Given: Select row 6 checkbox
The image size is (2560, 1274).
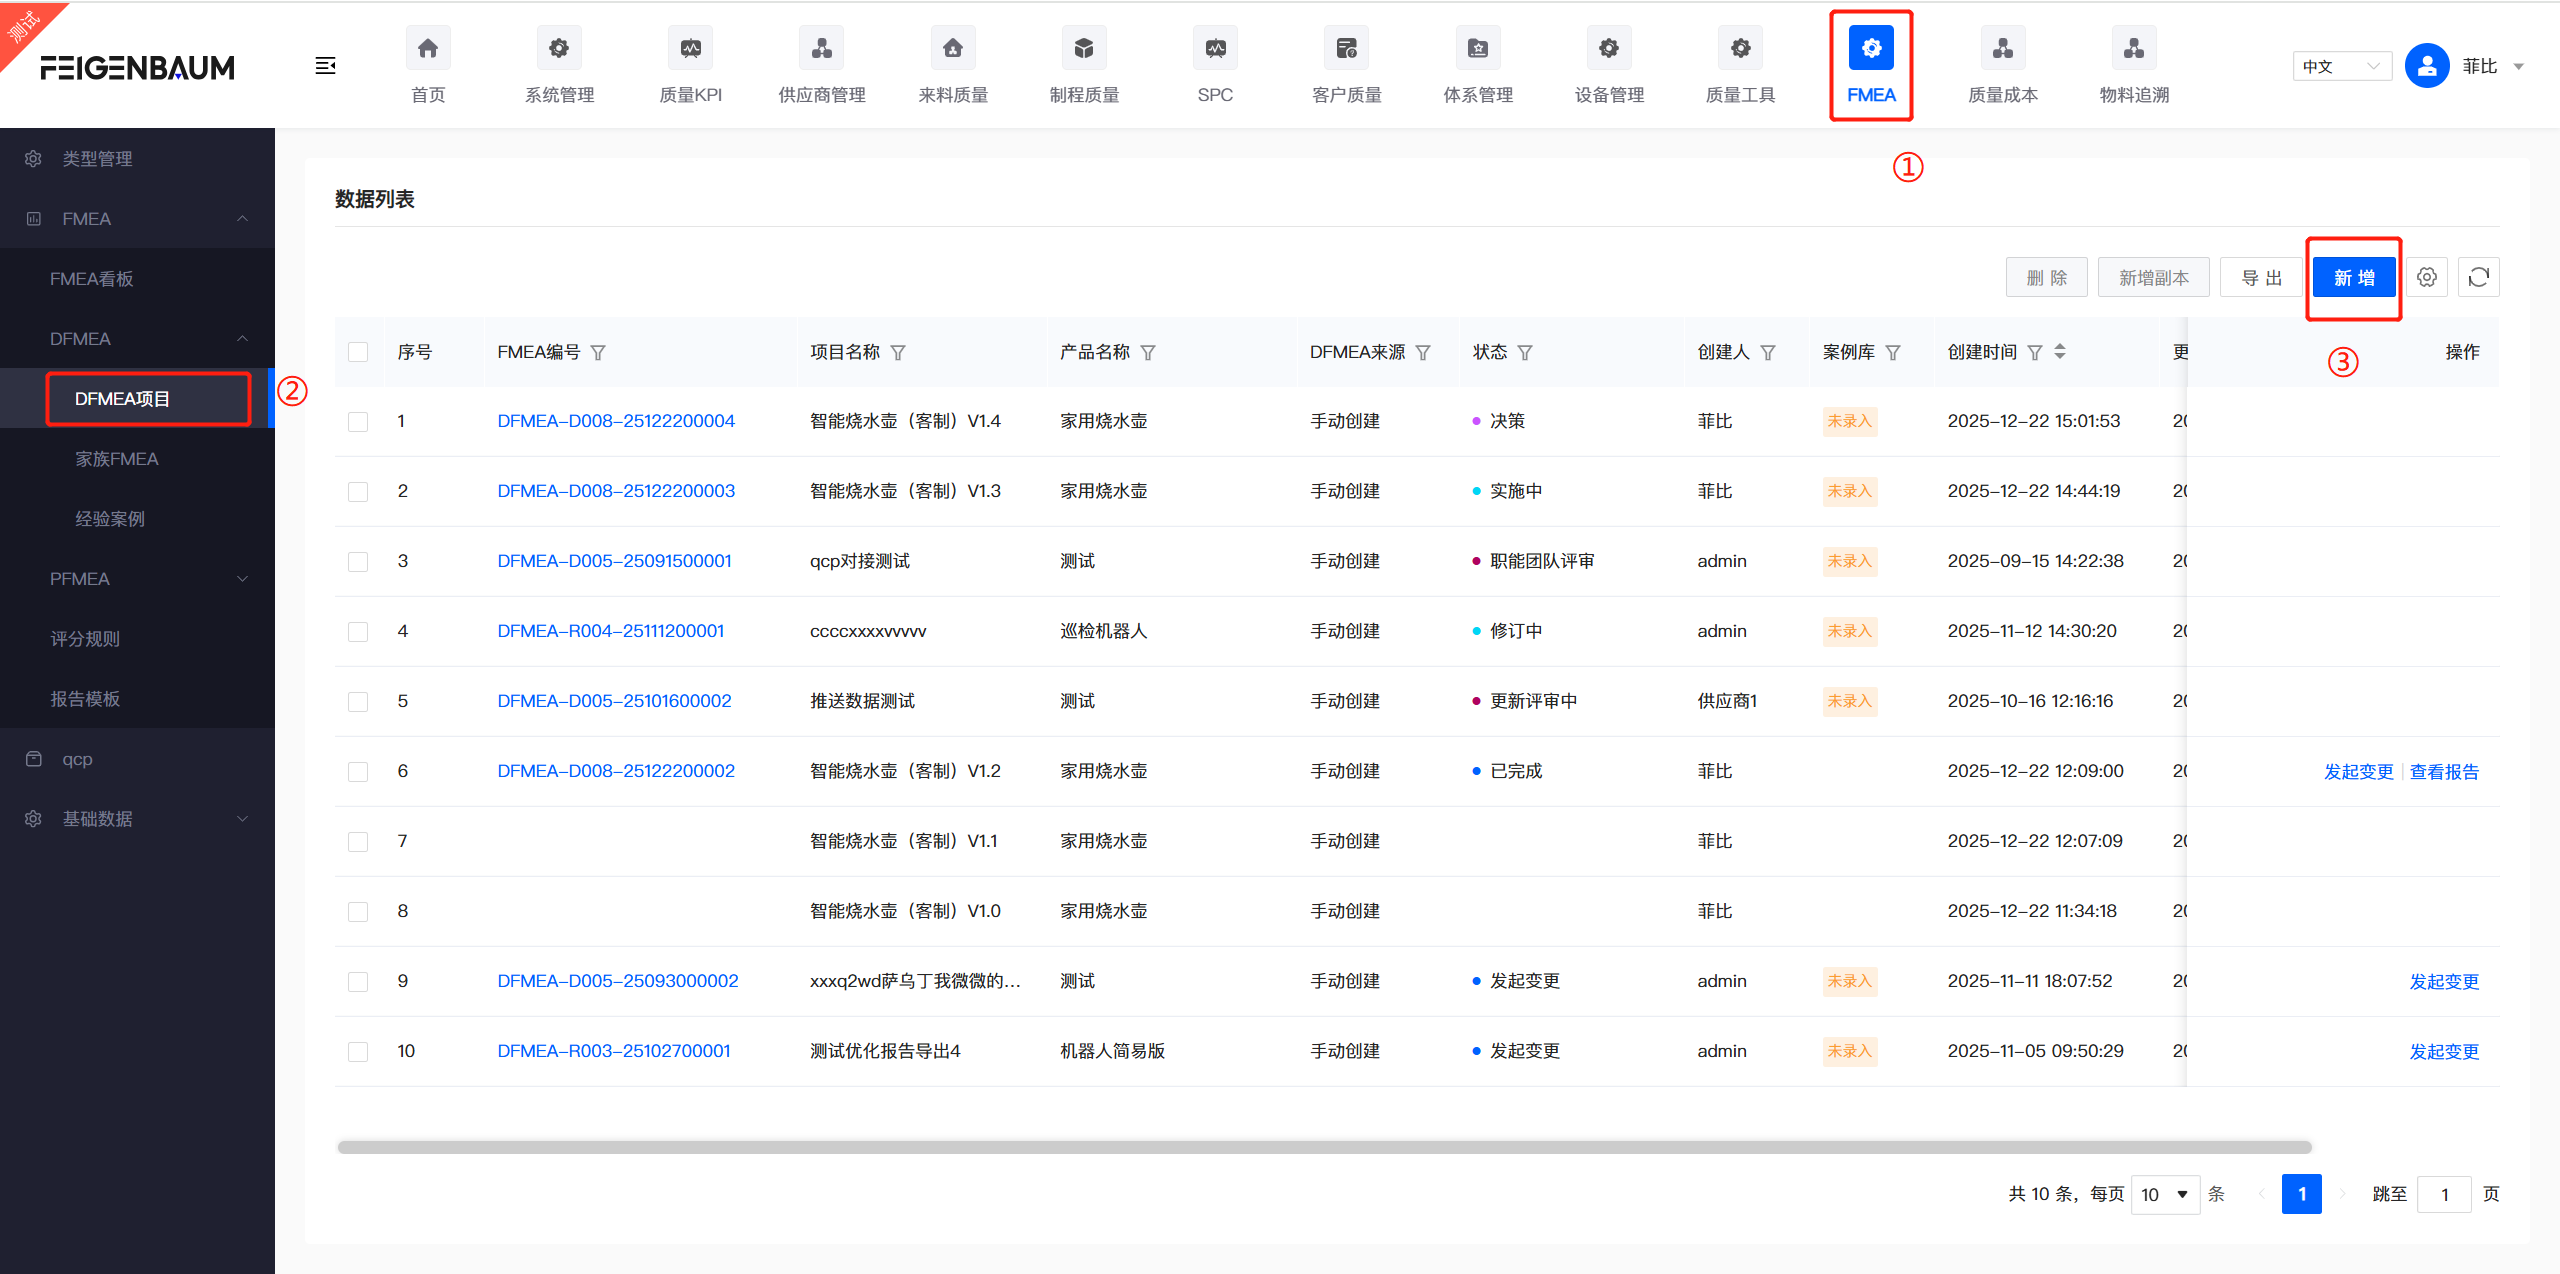Looking at the screenshot, I should [358, 771].
